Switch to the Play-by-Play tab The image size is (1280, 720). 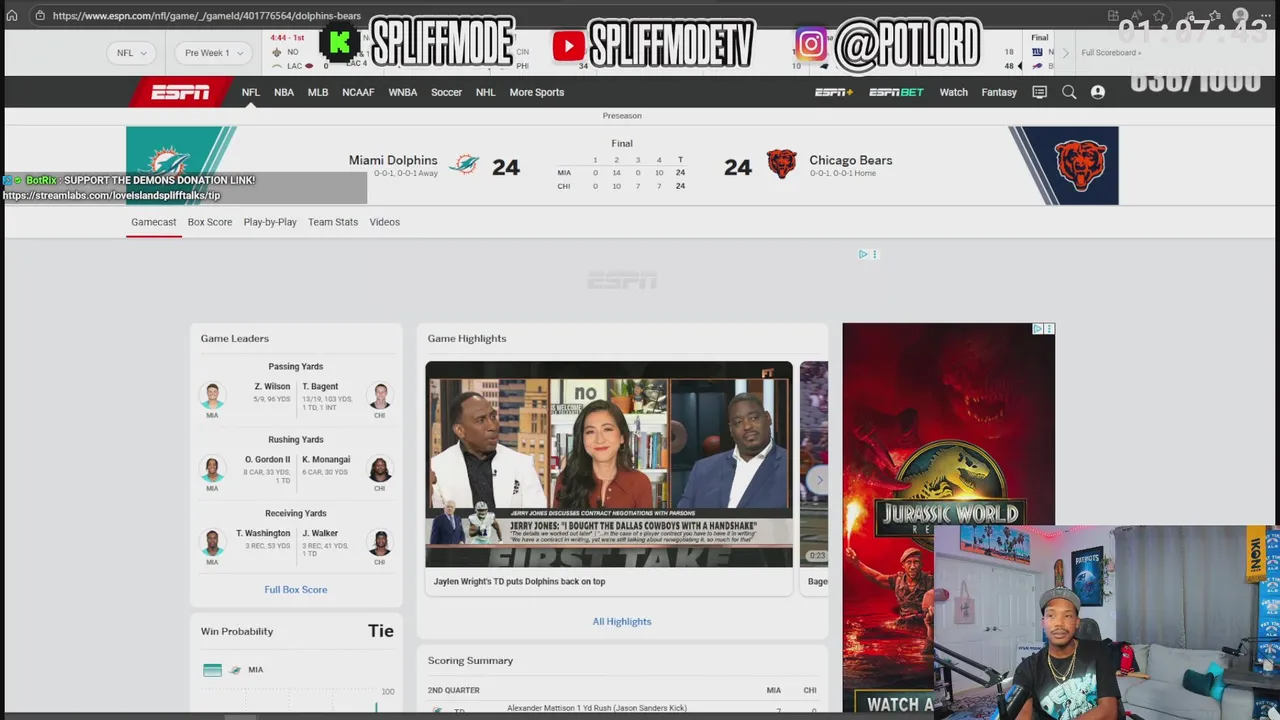[270, 222]
